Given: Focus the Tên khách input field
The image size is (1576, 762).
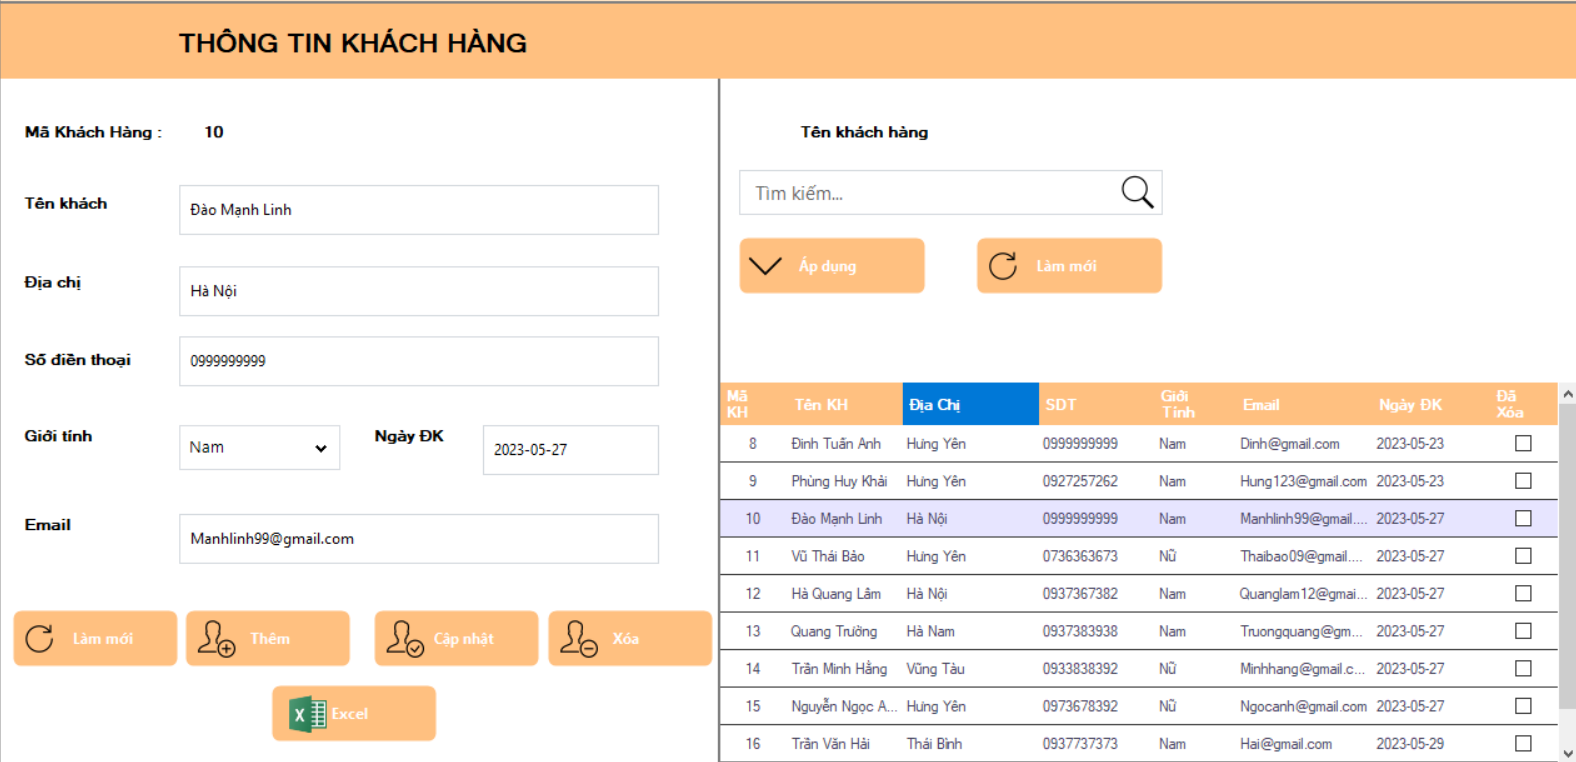Looking at the screenshot, I should pyautogui.click(x=418, y=210).
